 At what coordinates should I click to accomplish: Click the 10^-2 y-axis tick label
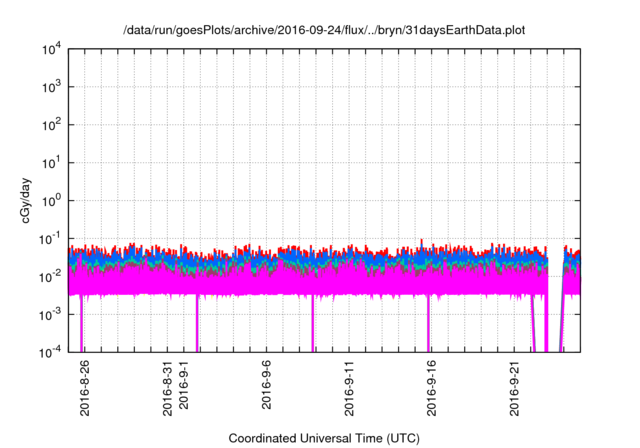[49, 277]
